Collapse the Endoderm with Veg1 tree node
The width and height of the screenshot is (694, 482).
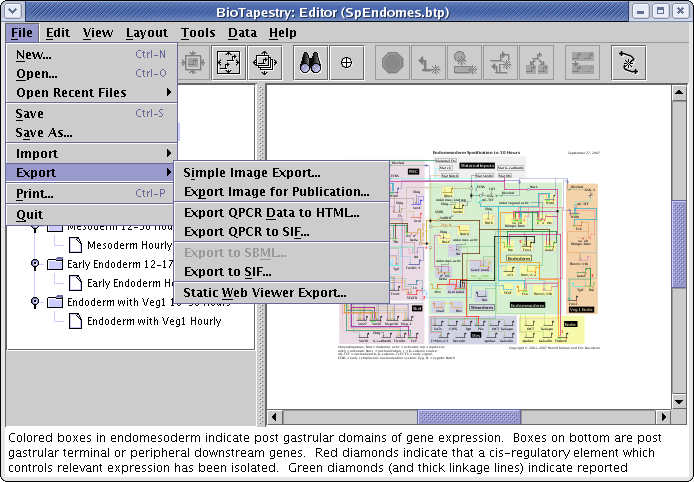click(35, 301)
